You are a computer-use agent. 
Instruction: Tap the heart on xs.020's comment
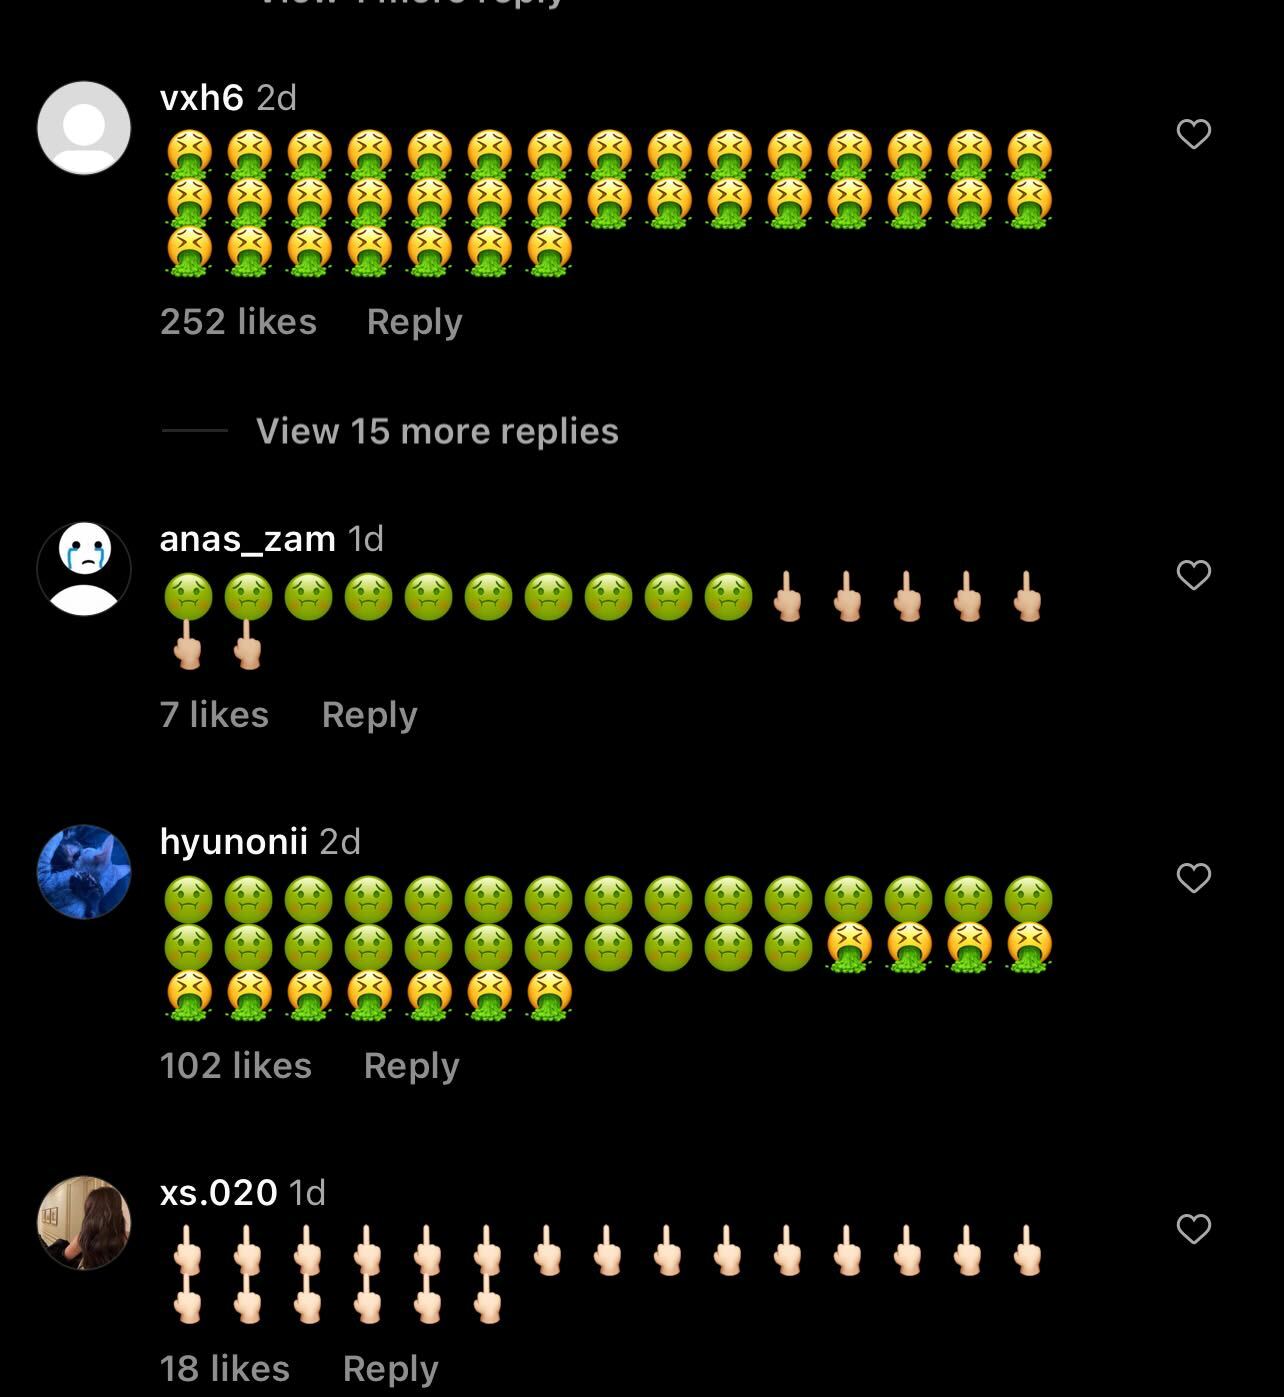(1193, 1229)
